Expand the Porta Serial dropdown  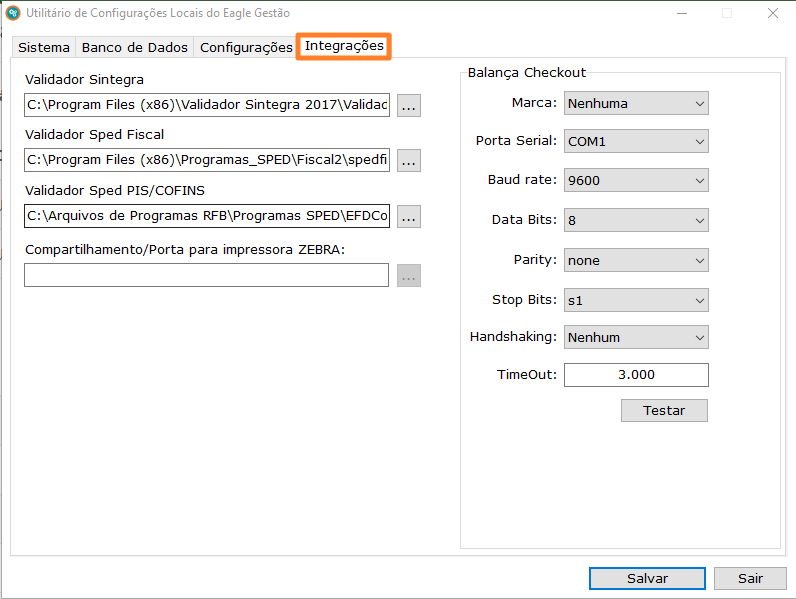tap(636, 142)
